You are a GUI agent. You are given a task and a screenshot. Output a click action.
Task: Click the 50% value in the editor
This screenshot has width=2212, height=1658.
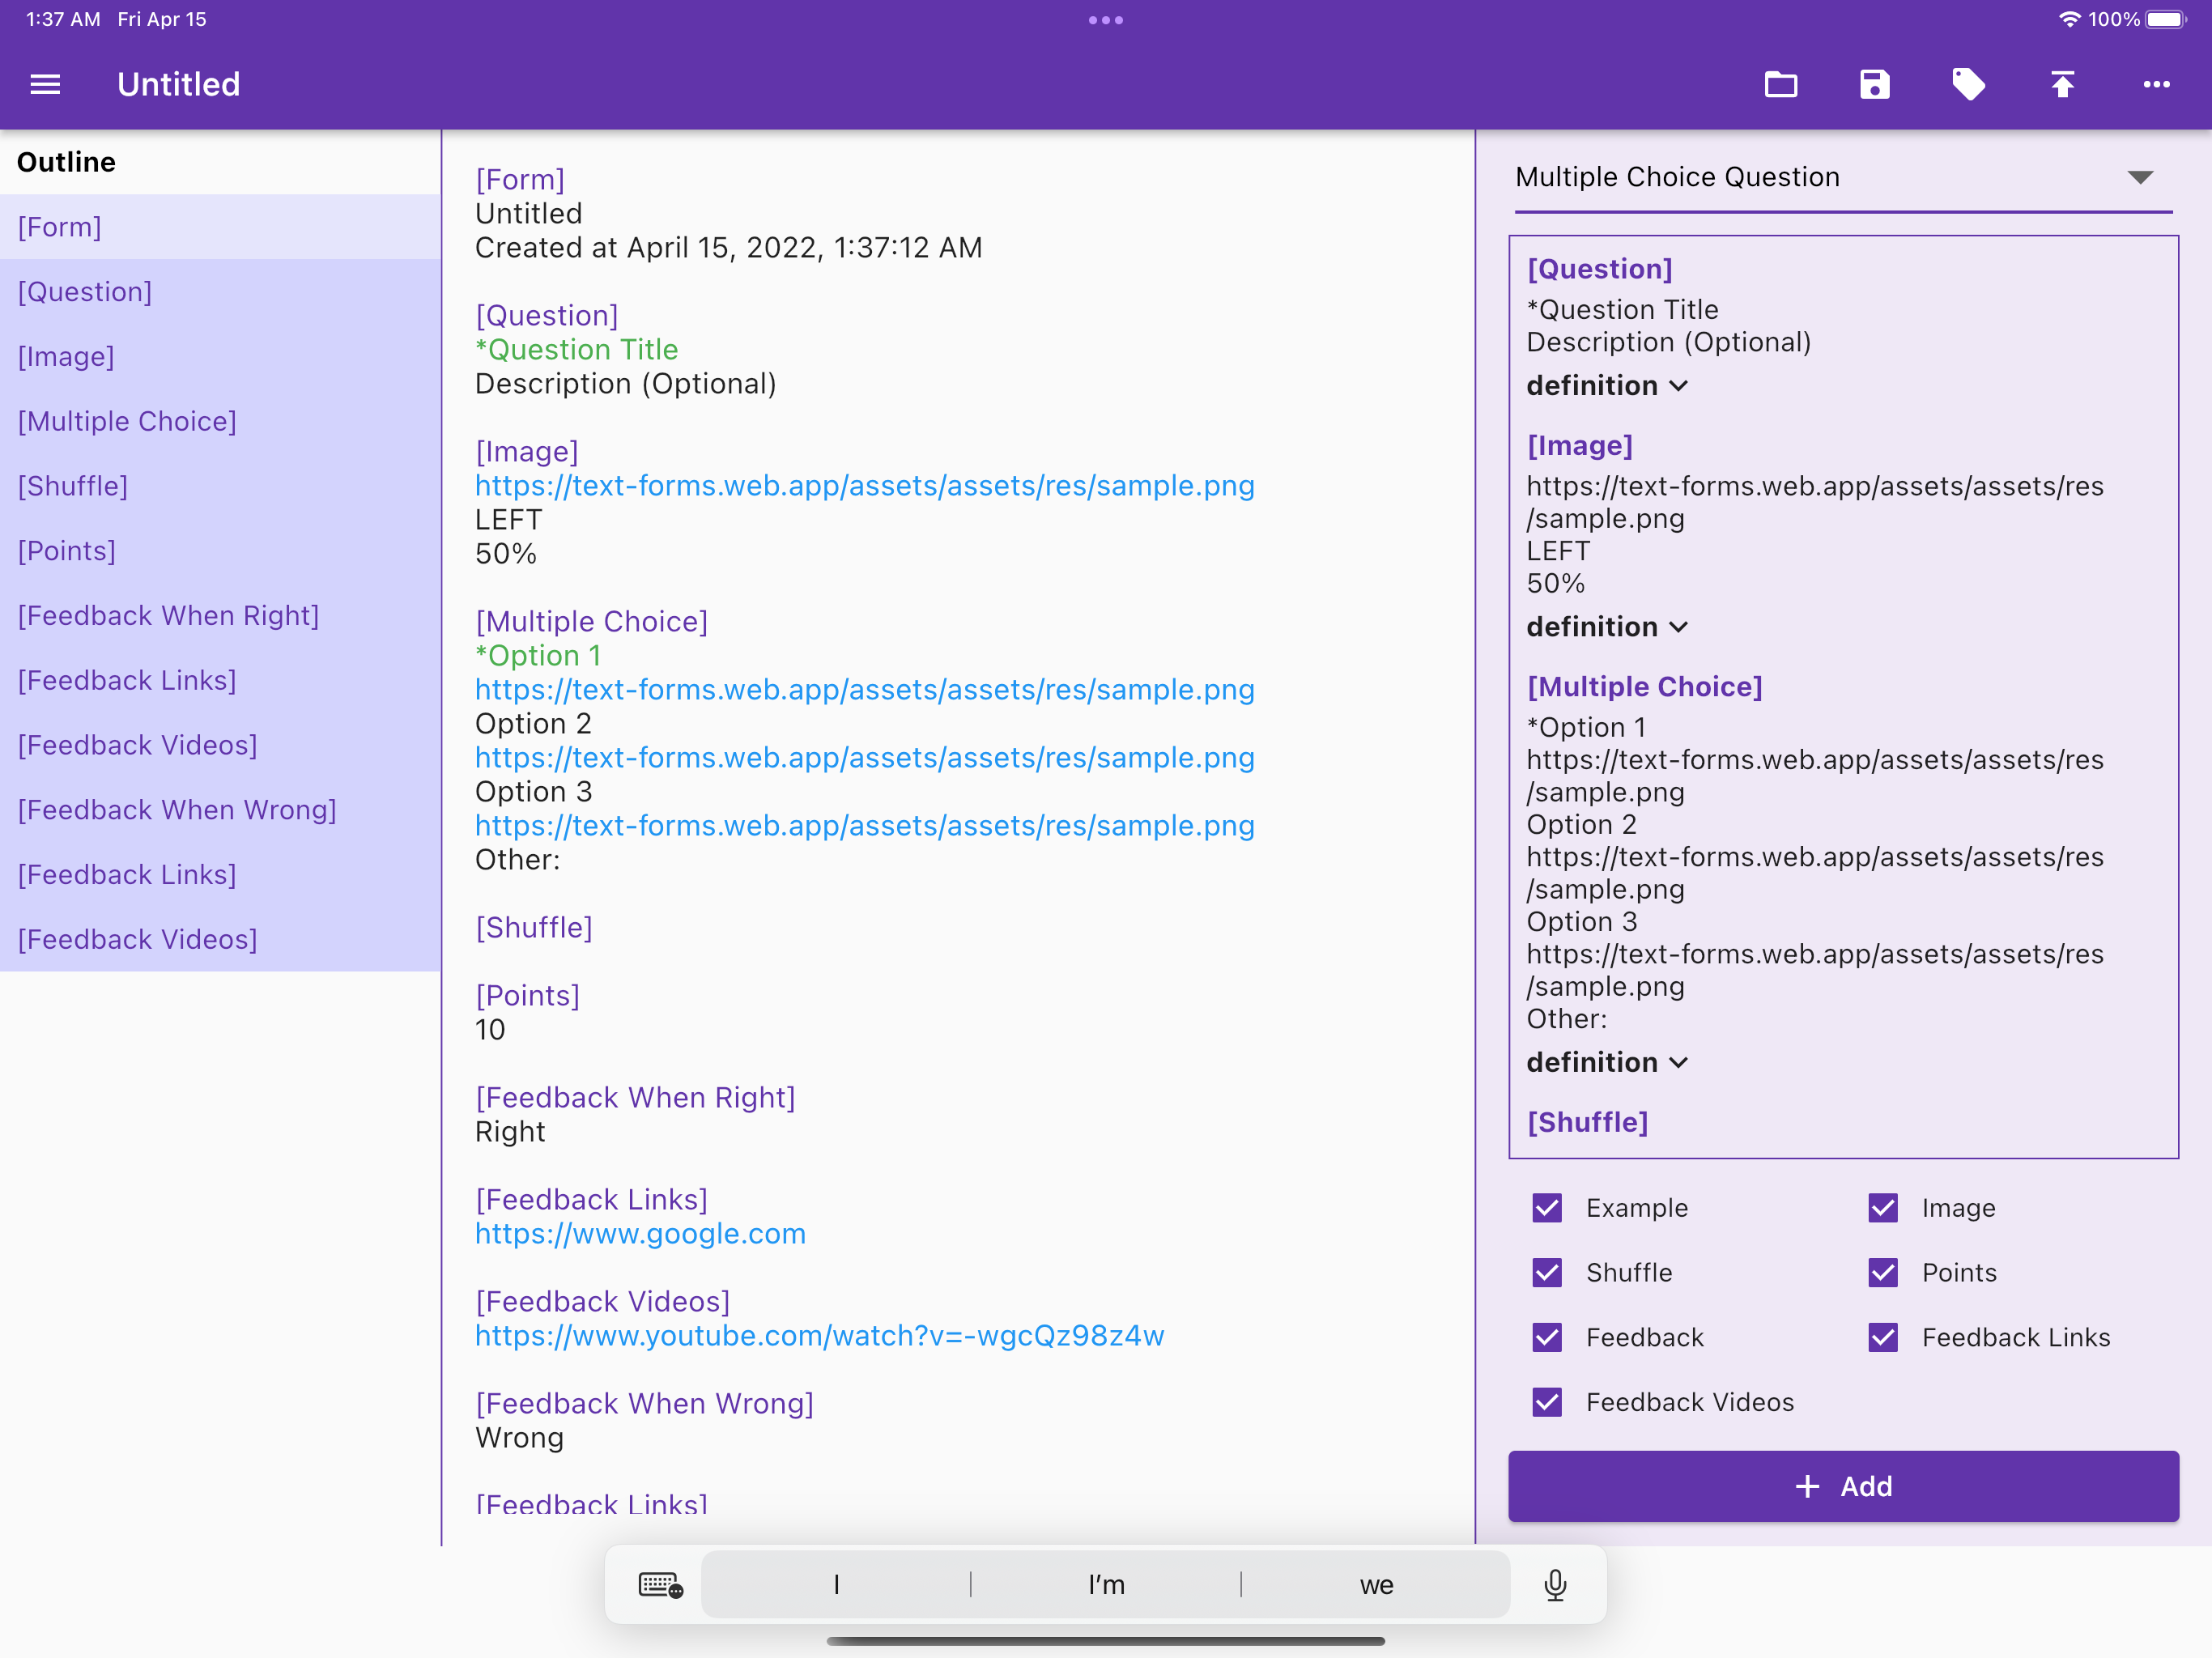505,554
